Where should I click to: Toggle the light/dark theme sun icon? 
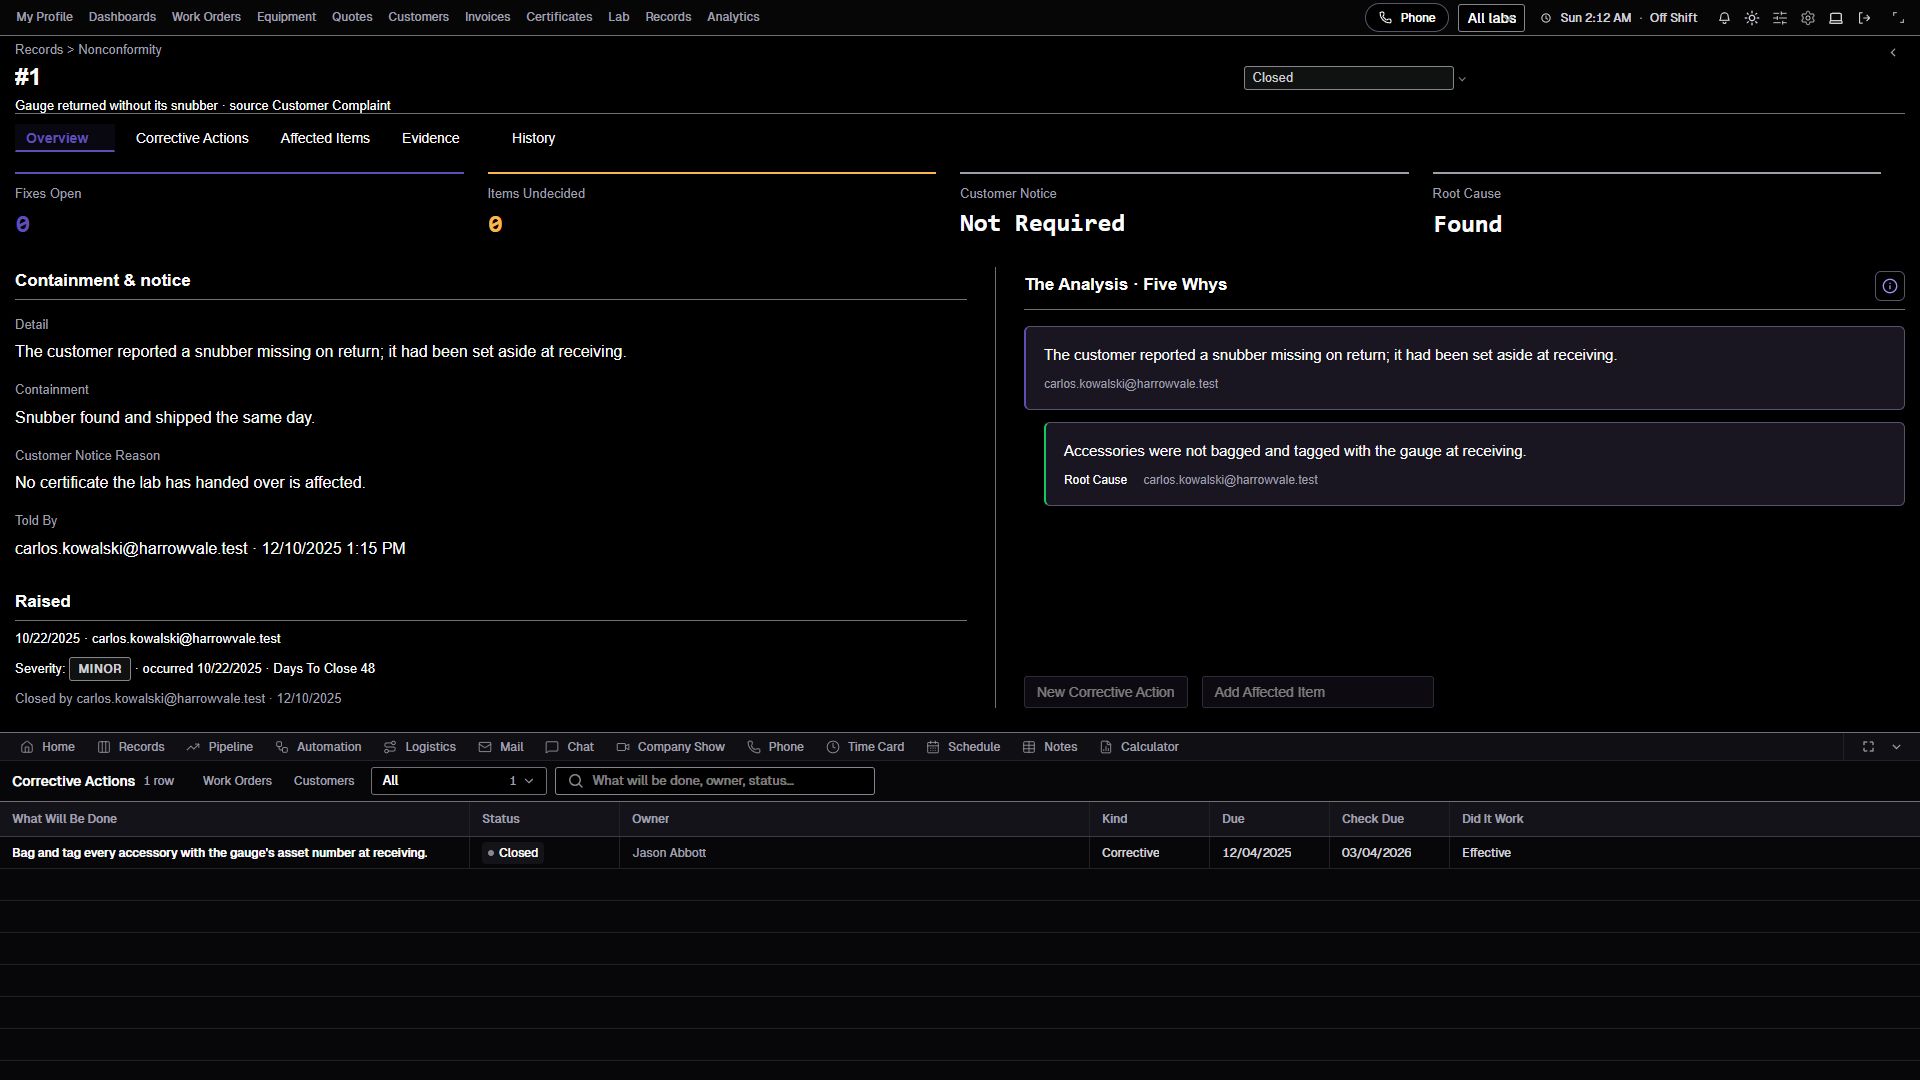pyautogui.click(x=1752, y=18)
